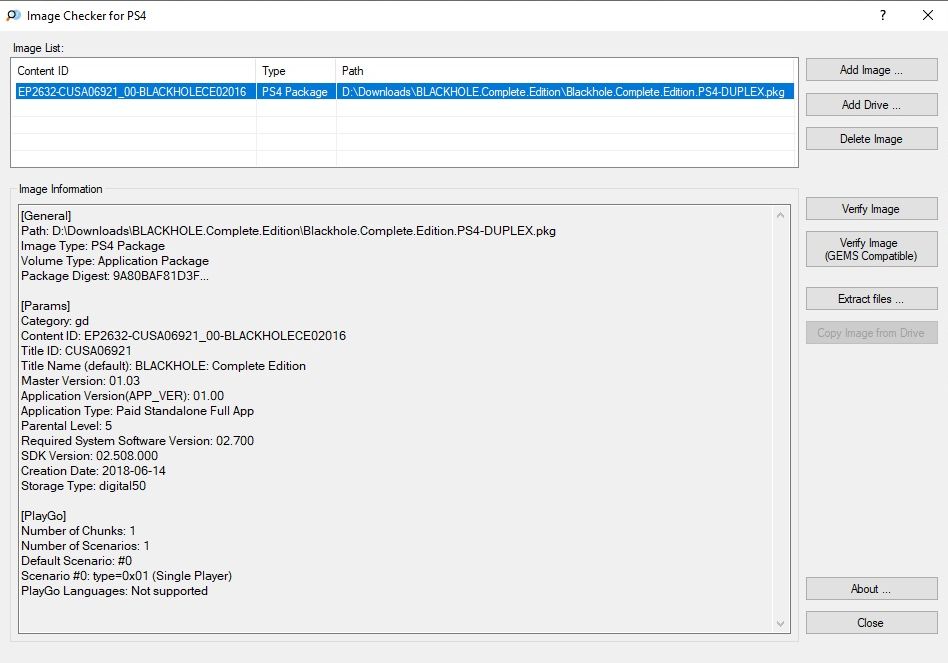Click Required System Software Version line
The width and height of the screenshot is (948, 663).
point(137,441)
